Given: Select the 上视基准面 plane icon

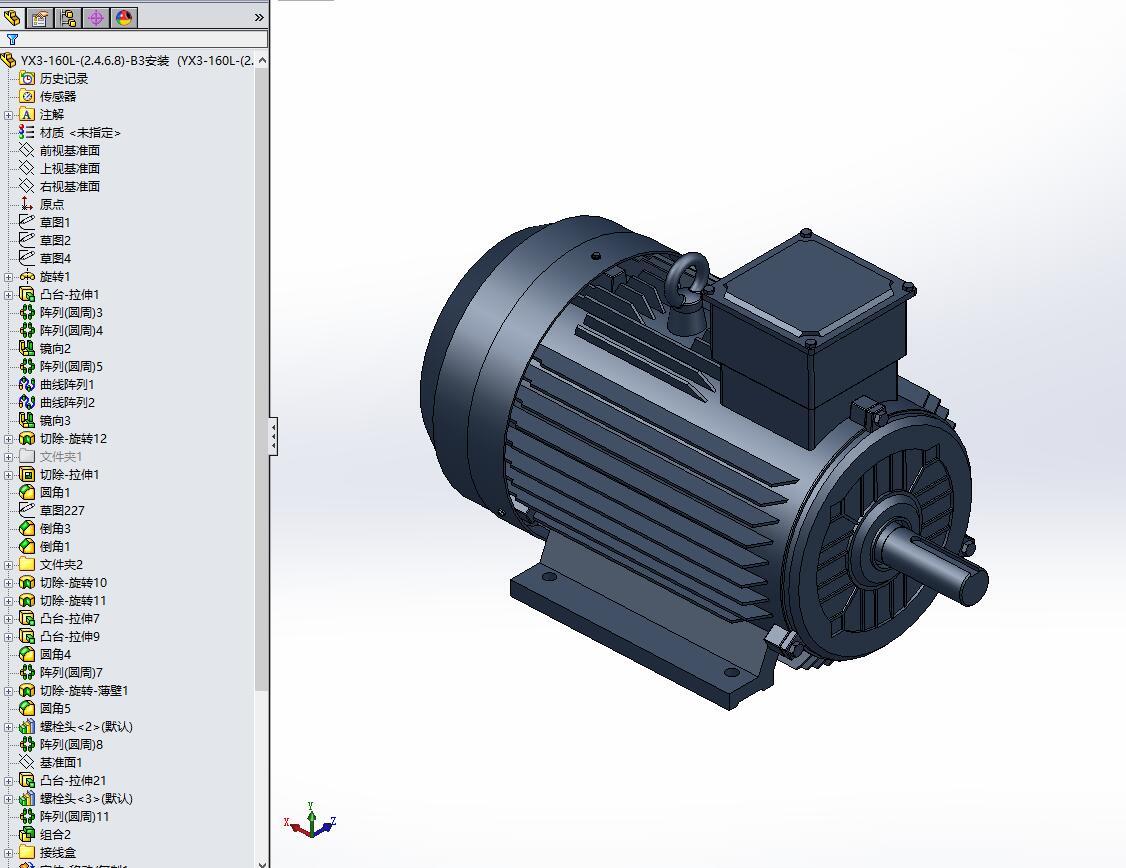Looking at the screenshot, I should click(x=27, y=168).
